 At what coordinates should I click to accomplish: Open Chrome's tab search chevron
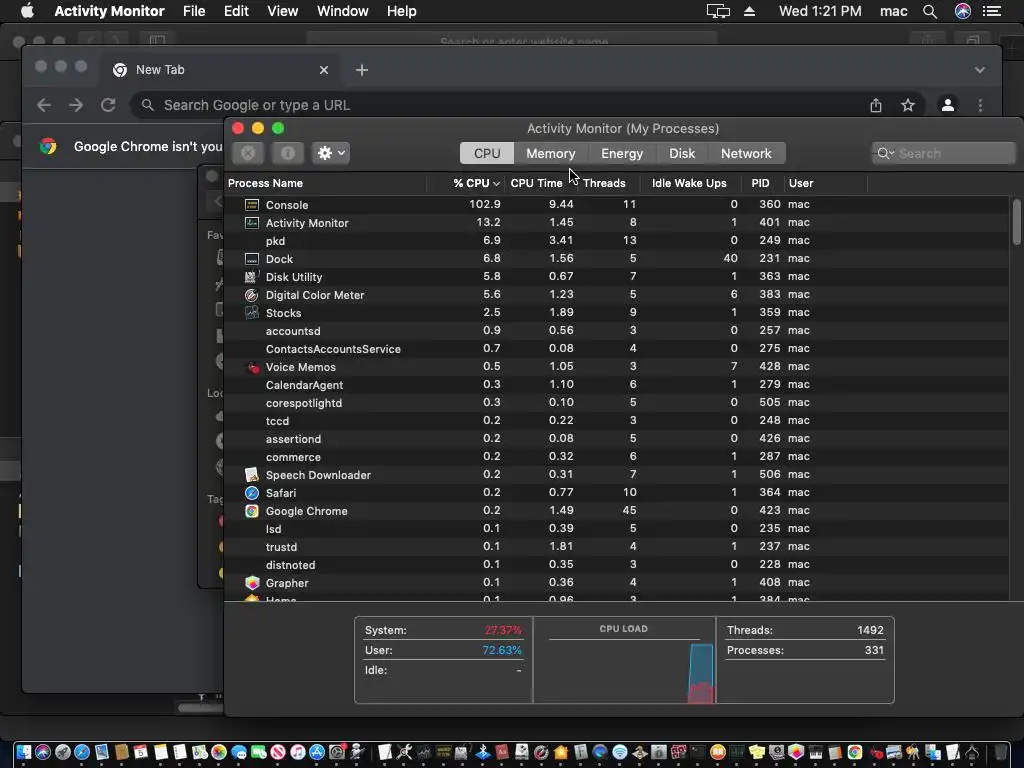[x=980, y=70]
